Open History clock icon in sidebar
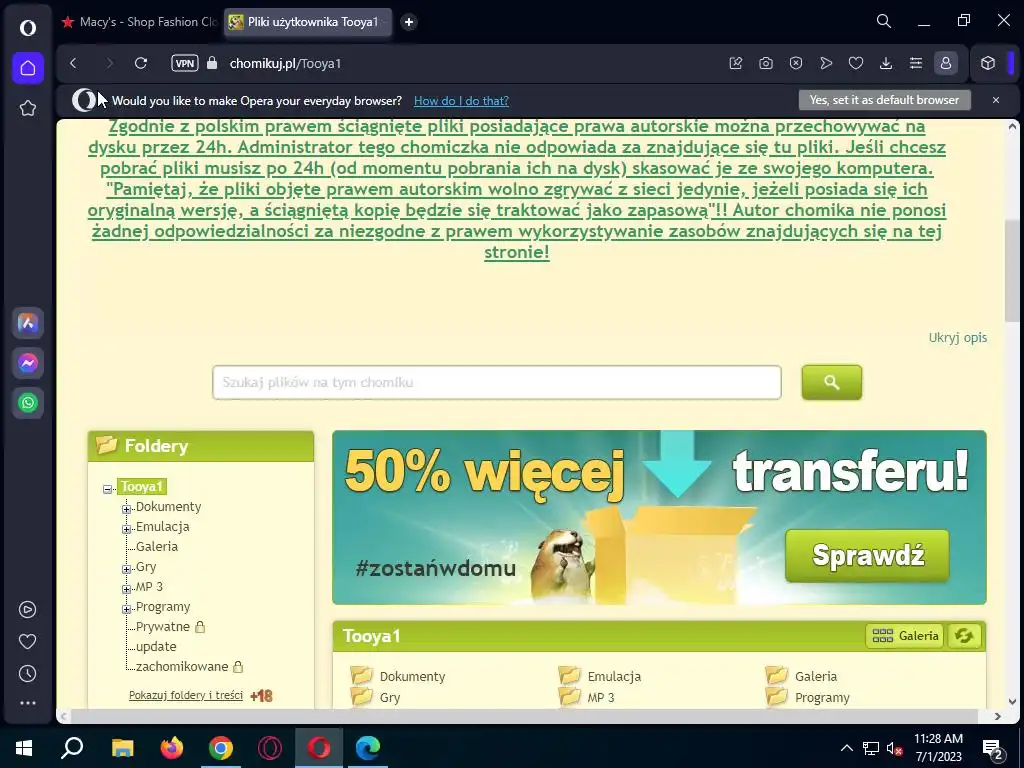 [x=27, y=673]
